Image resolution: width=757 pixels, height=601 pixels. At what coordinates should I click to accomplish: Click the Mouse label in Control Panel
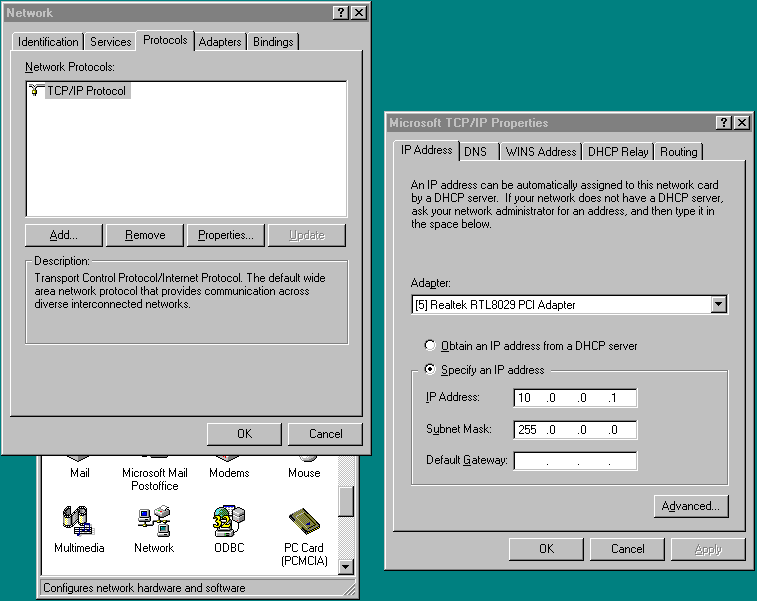pyautogui.click(x=304, y=473)
